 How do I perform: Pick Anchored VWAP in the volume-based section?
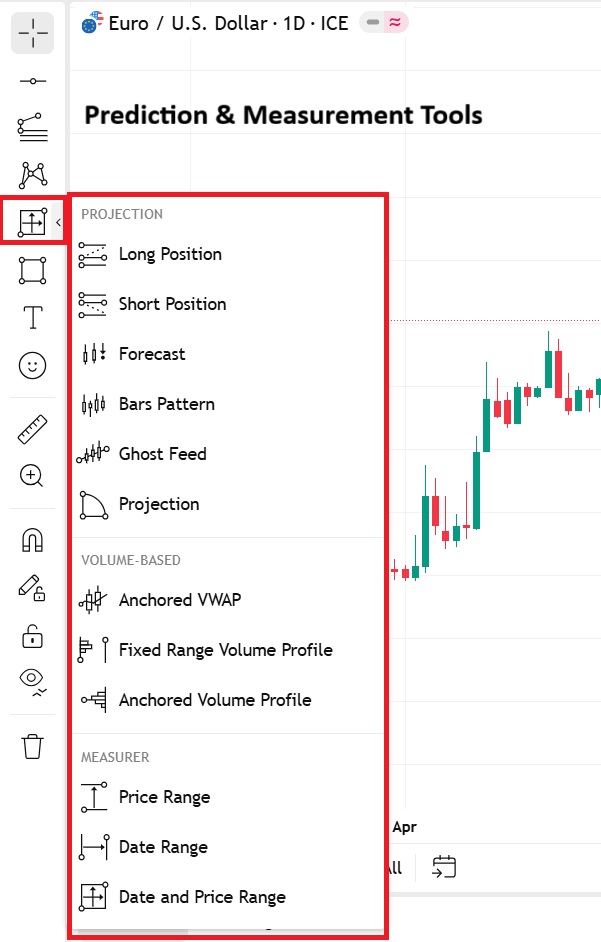coord(179,600)
